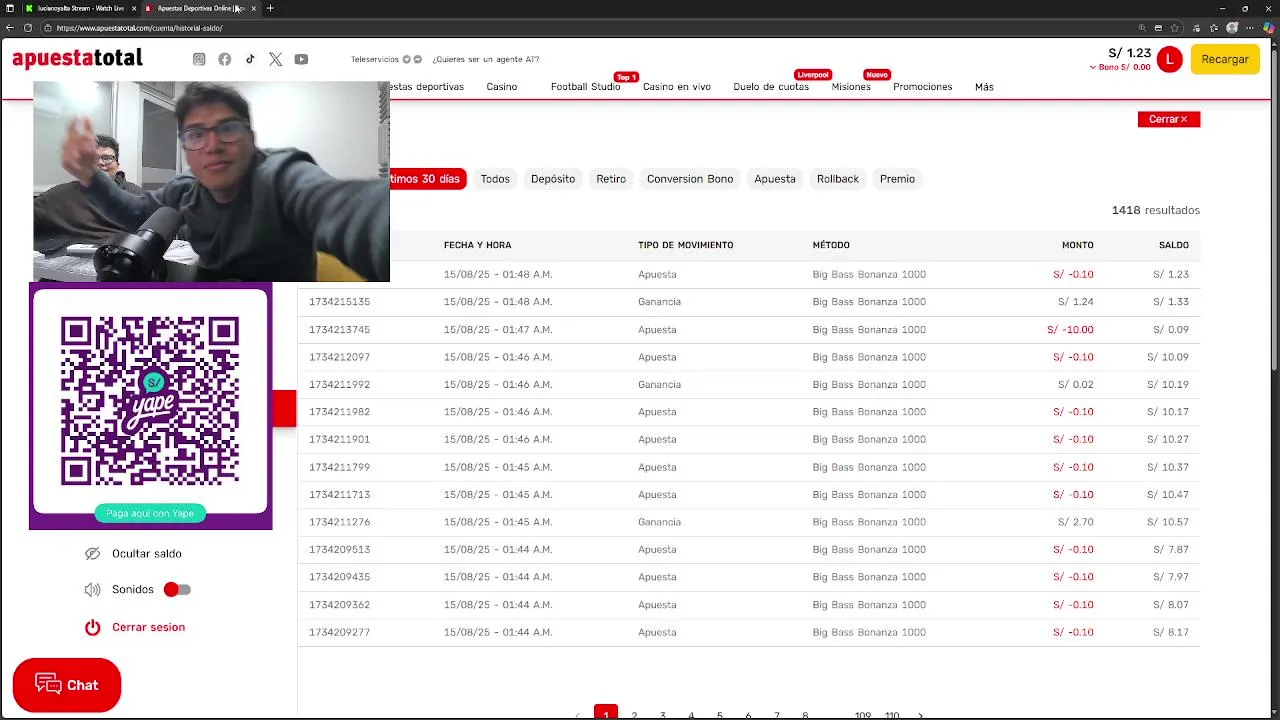The height and width of the screenshot is (720, 1280).
Task: Click the 1418 resultados count
Action: coord(1156,210)
